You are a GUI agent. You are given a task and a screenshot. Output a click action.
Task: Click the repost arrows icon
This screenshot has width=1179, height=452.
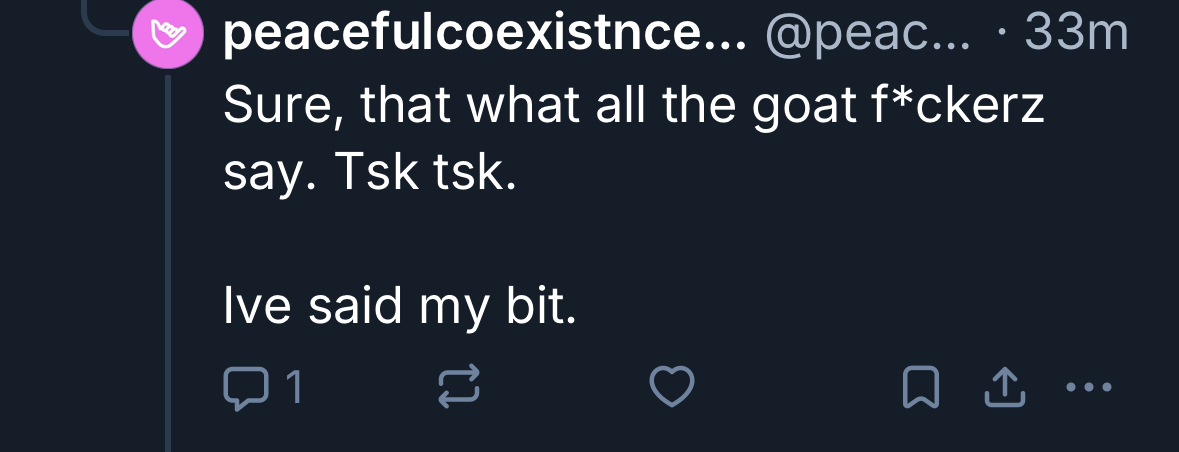(x=460, y=387)
